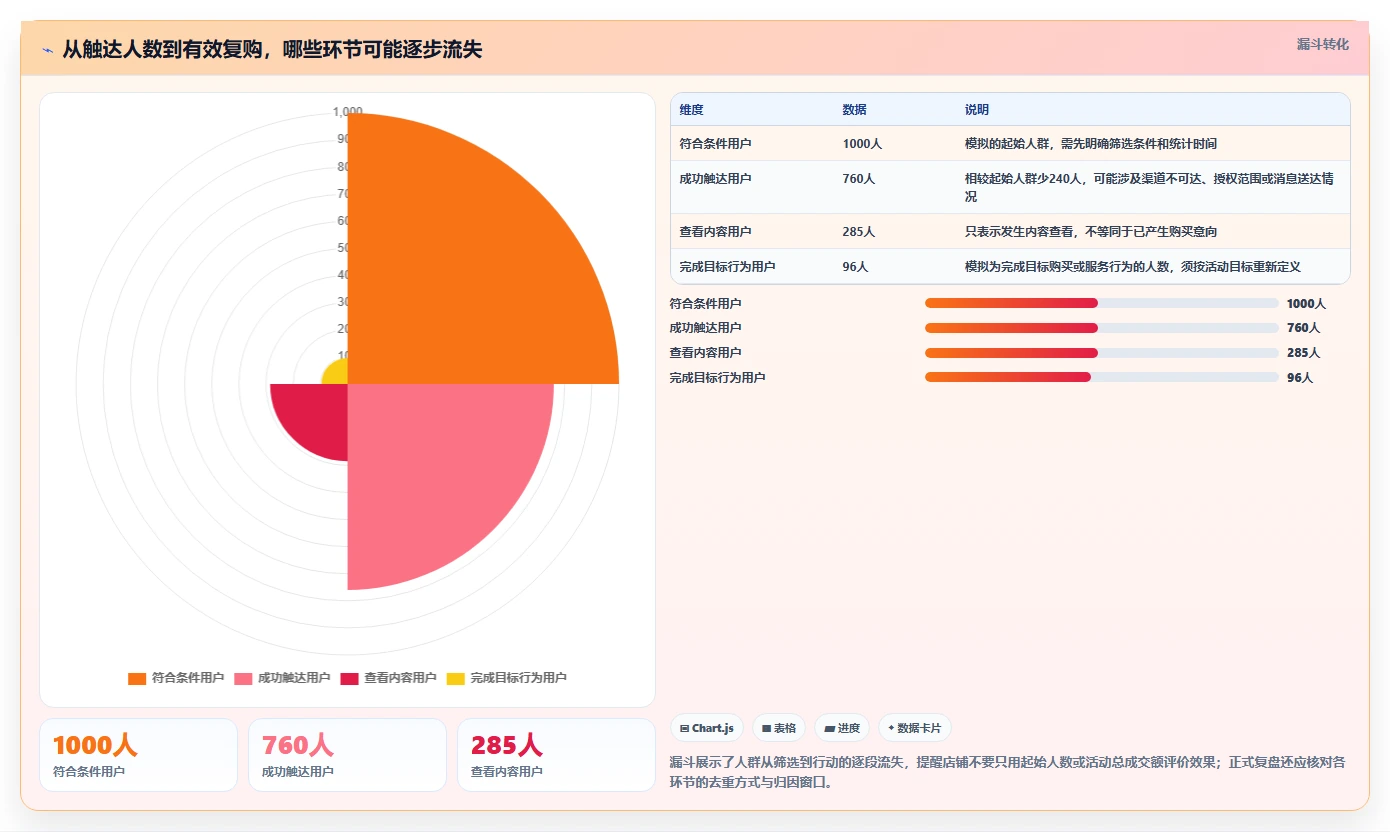The height and width of the screenshot is (832, 1390).
Task: Toggle the 查看内容用户 legend item
Action: [x=388, y=678]
